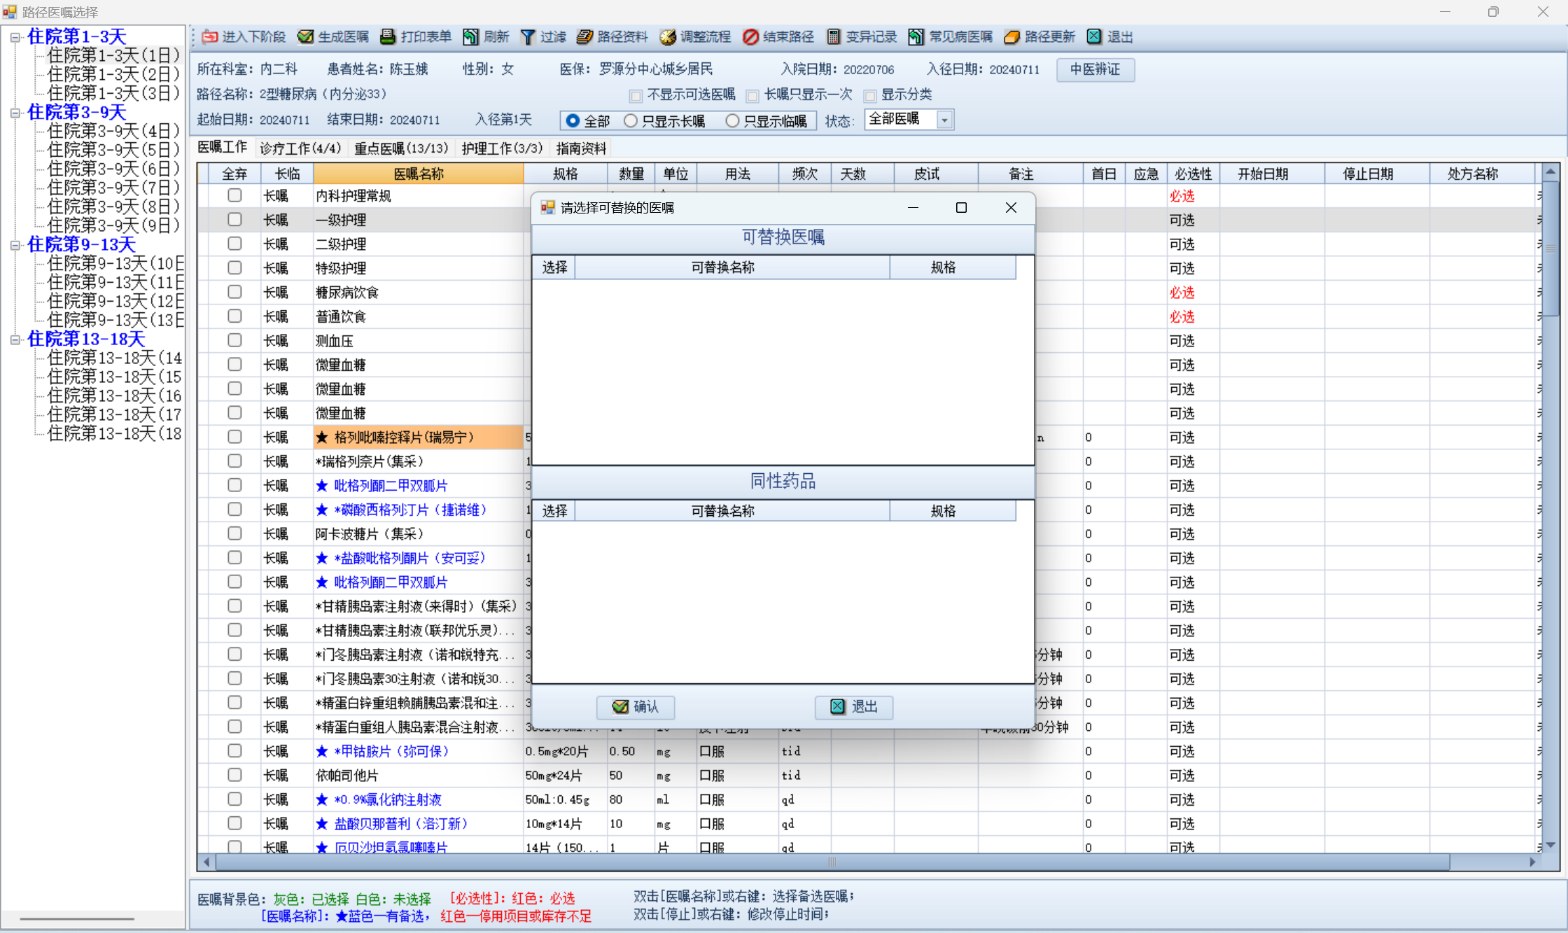Collapse the 住院第3-9天 tree node
Image resolution: width=1568 pixels, height=933 pixels.
click(x=15, y=113)
